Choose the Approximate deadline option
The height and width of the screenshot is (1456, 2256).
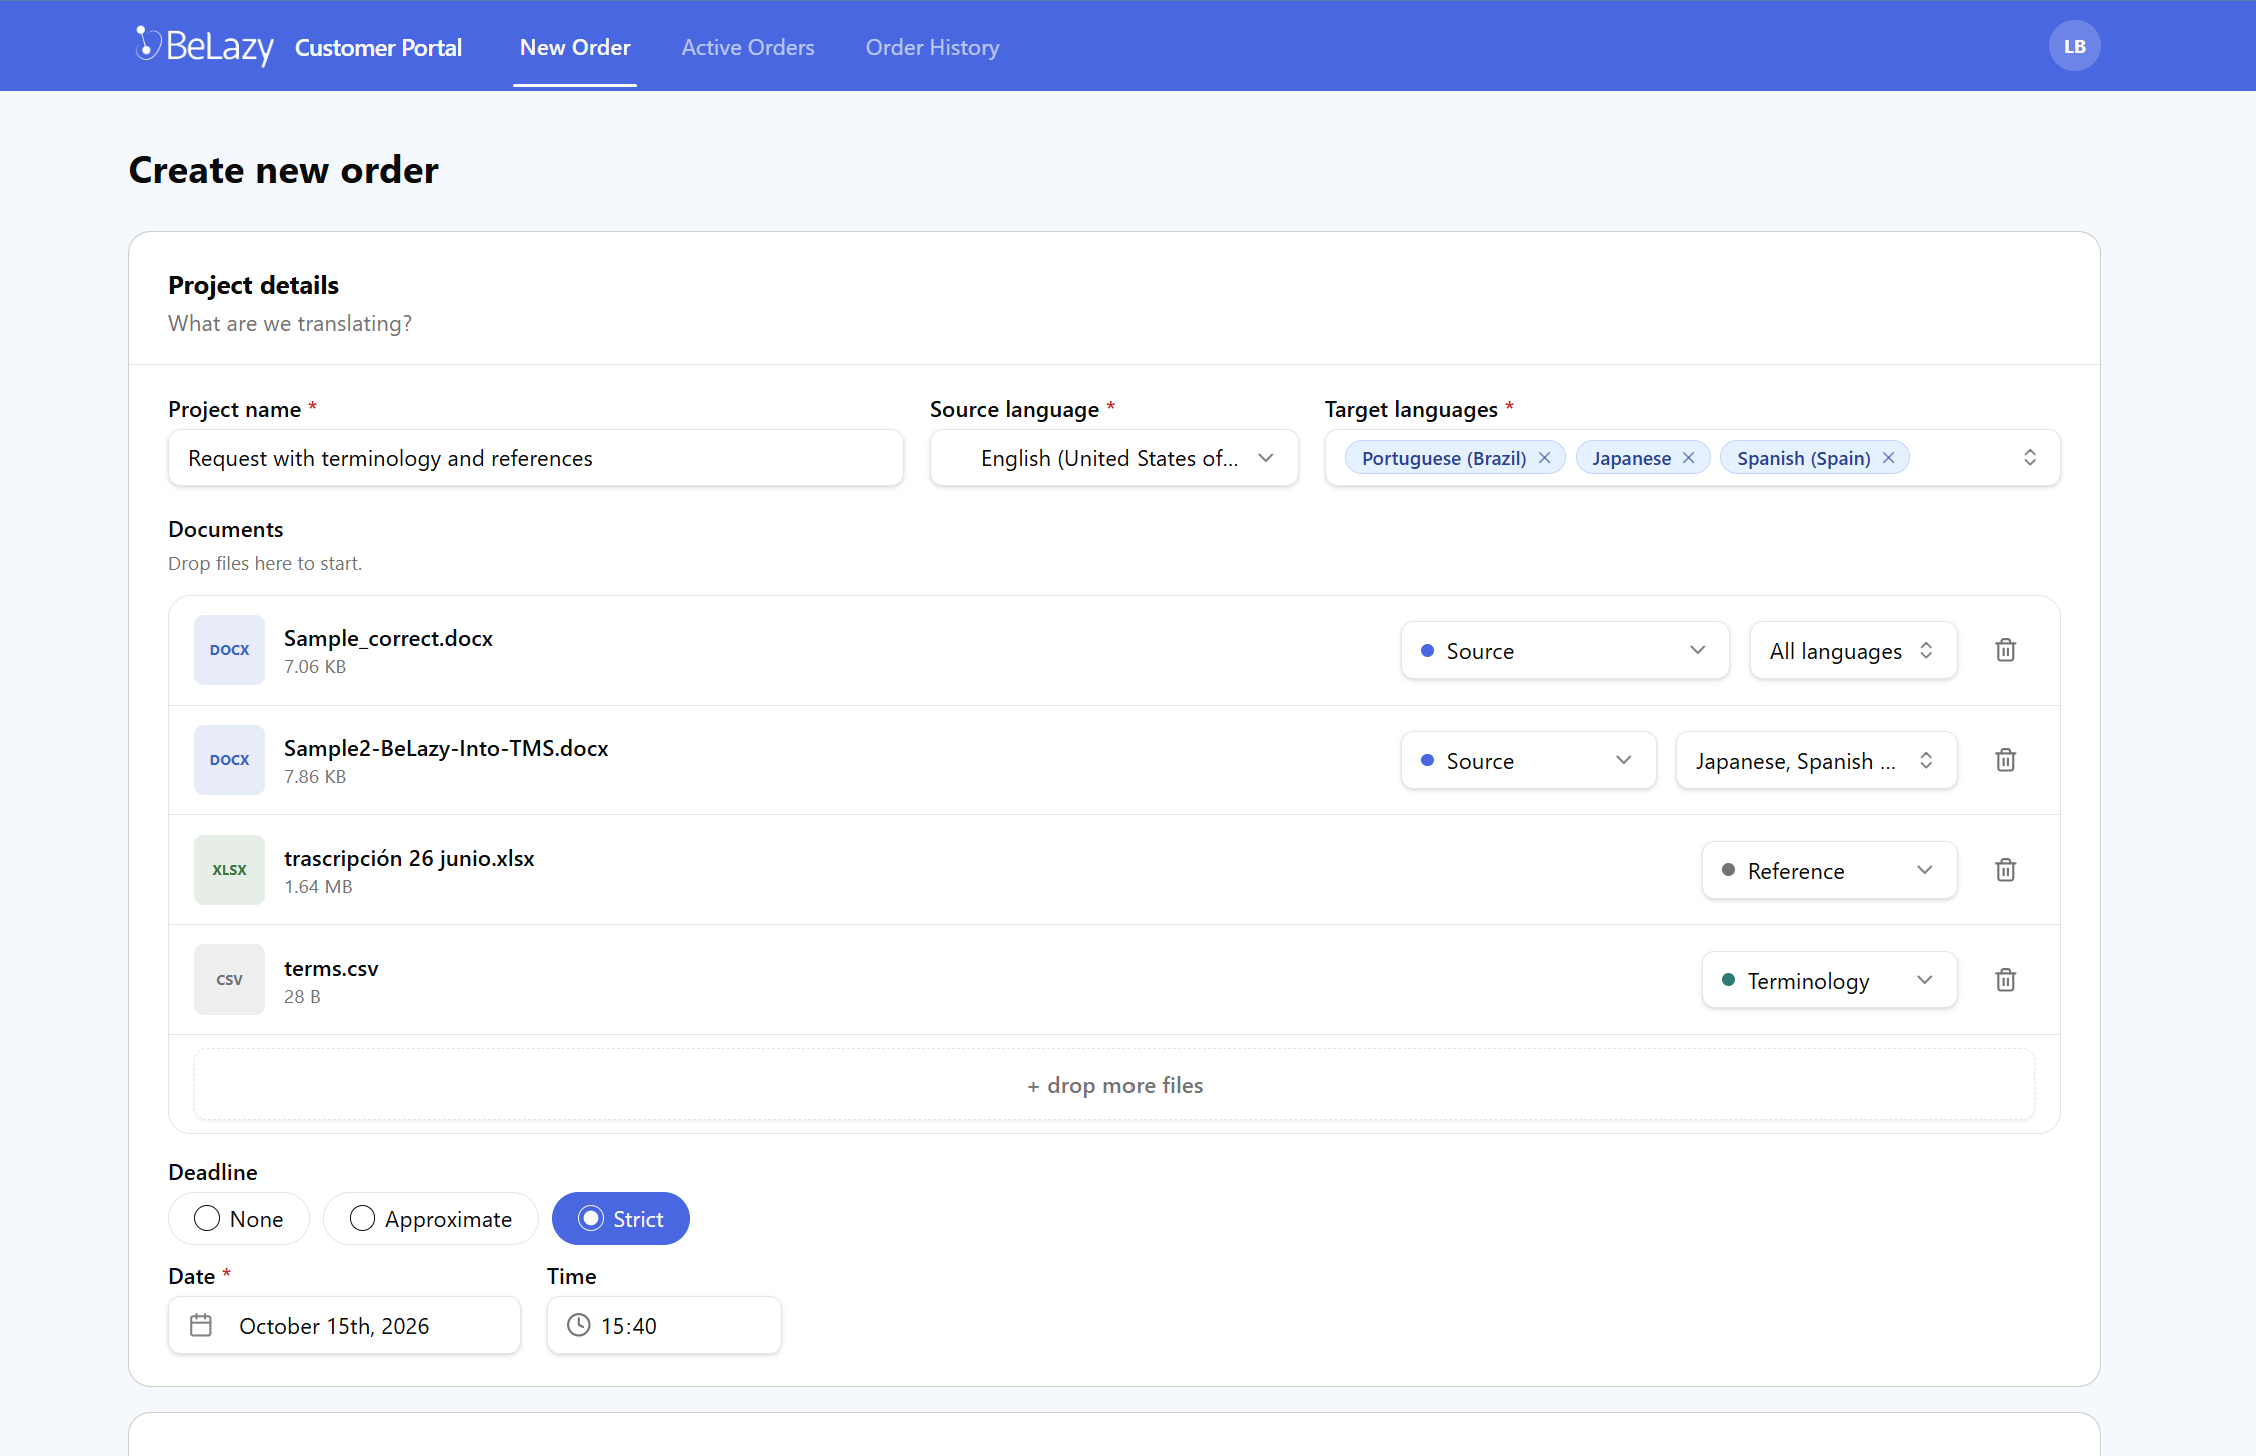point(431,1219)
